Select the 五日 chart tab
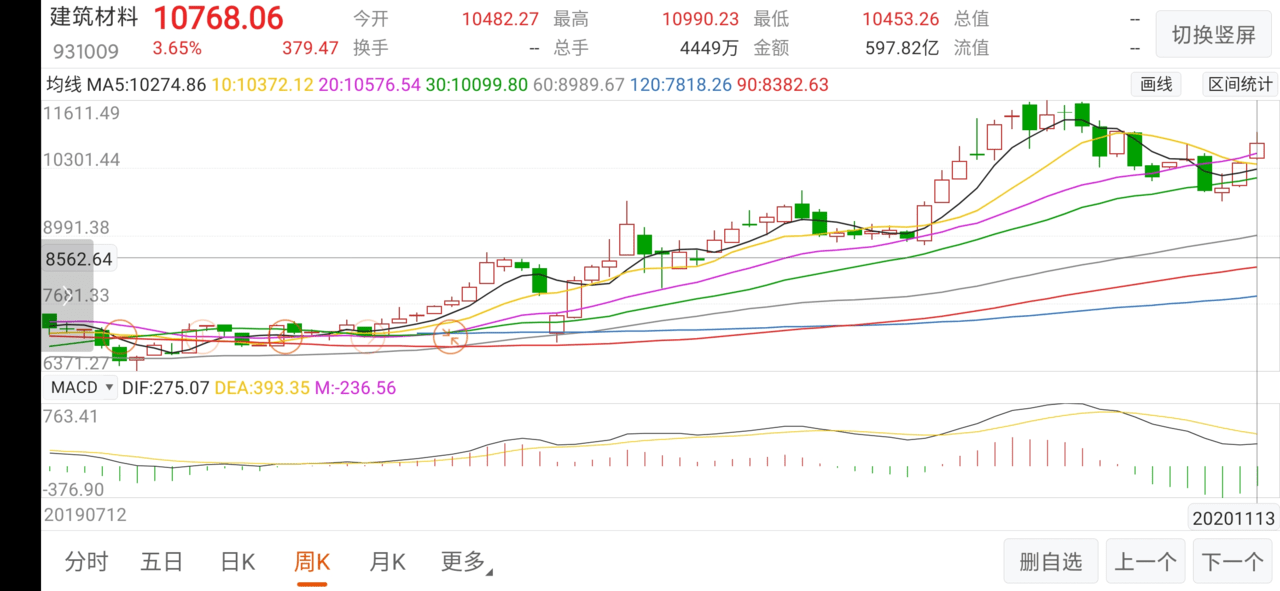1280x591 pixels. pos(161,562)
